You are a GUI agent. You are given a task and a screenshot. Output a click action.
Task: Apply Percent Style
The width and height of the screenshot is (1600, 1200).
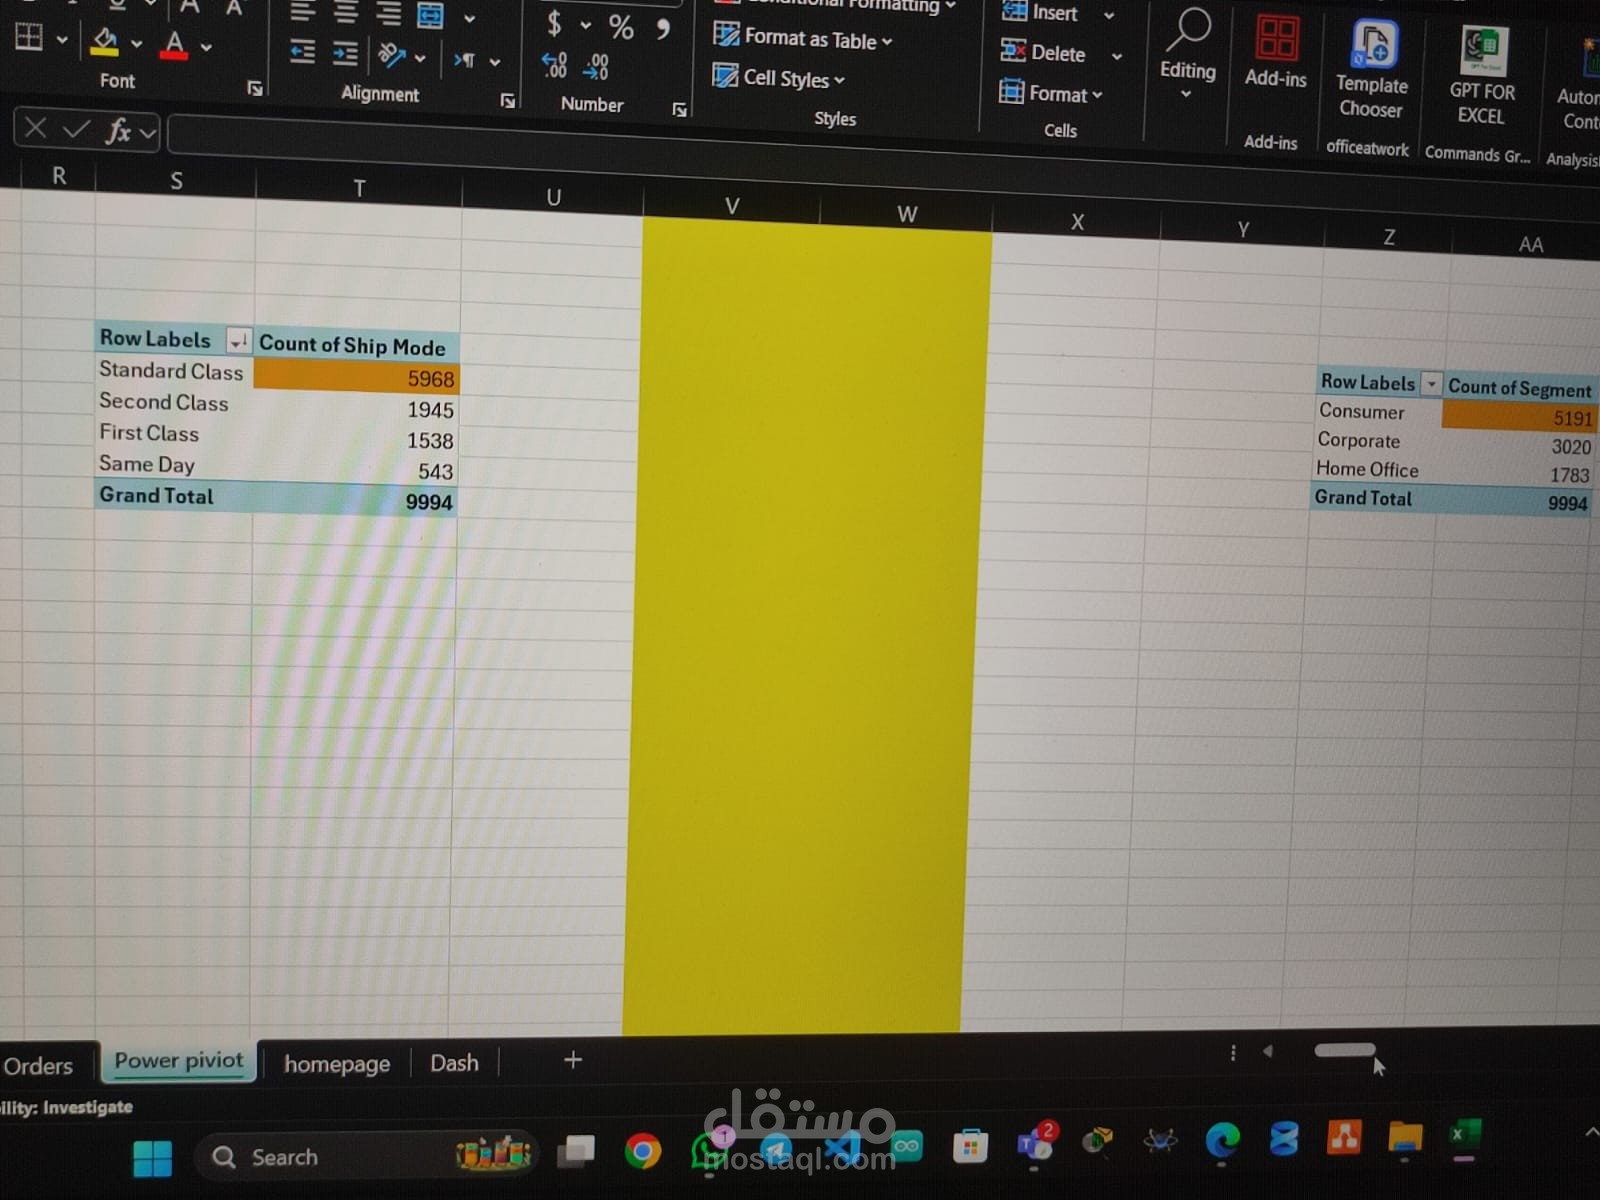(621, 27)
